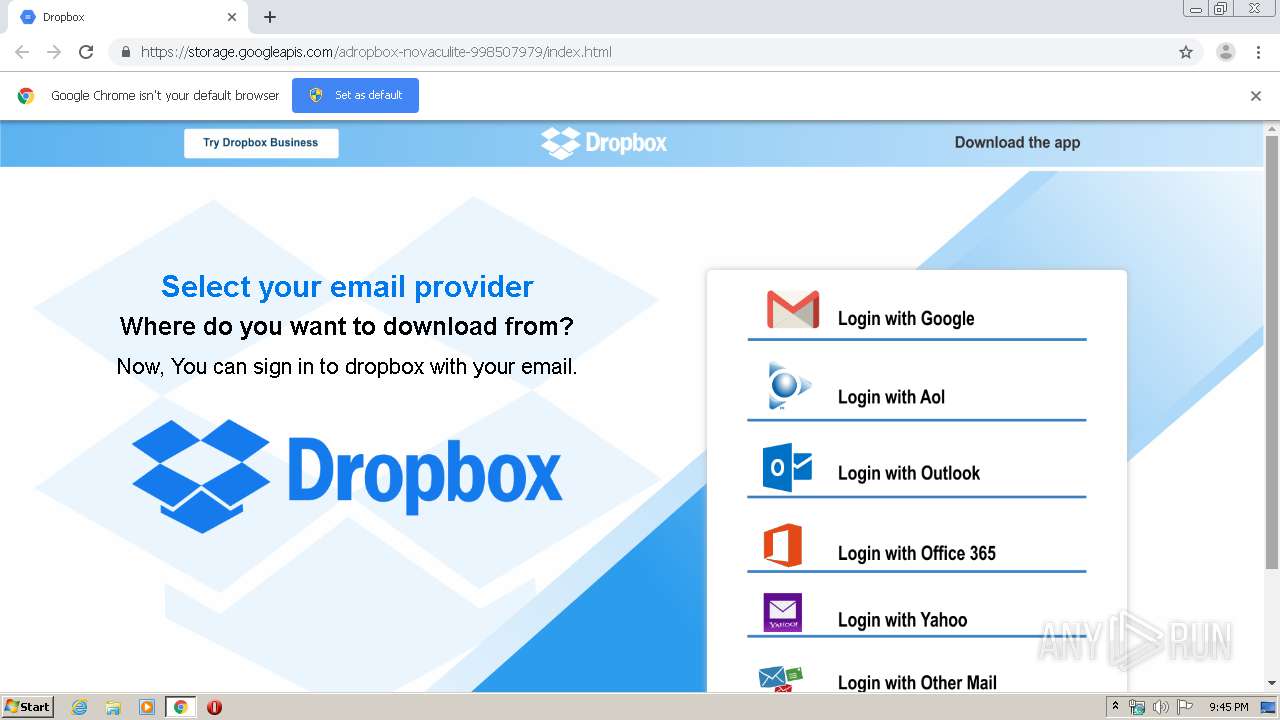The width and height of the screenshot is (1280, 720).
Task: Click Set as default button
Action: coord(355,95)
